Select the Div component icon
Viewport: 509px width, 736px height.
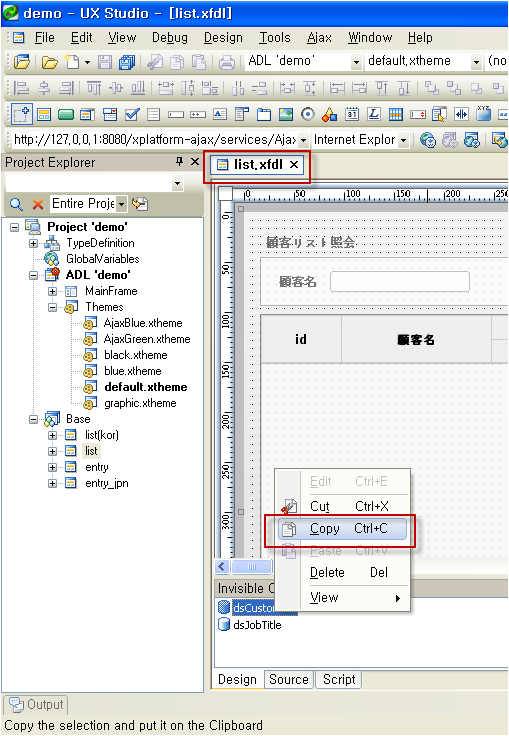44,114
